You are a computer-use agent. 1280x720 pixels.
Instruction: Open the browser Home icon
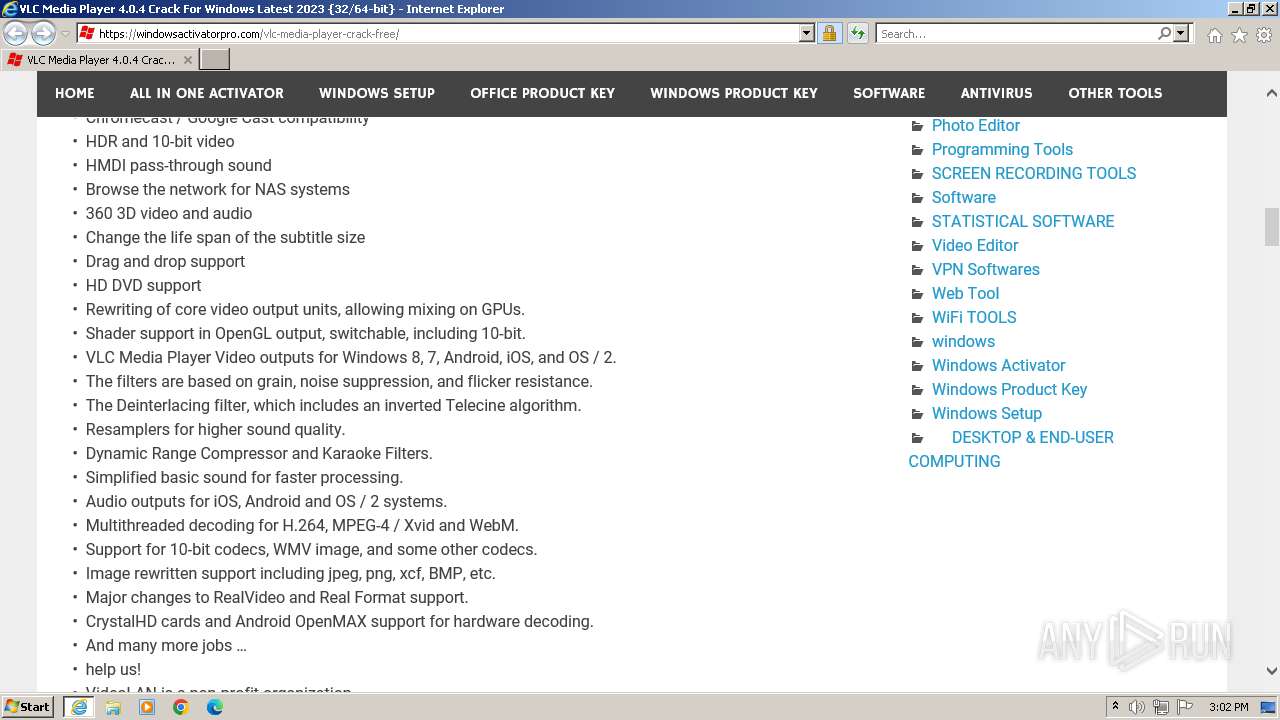tap(1214, 35)
